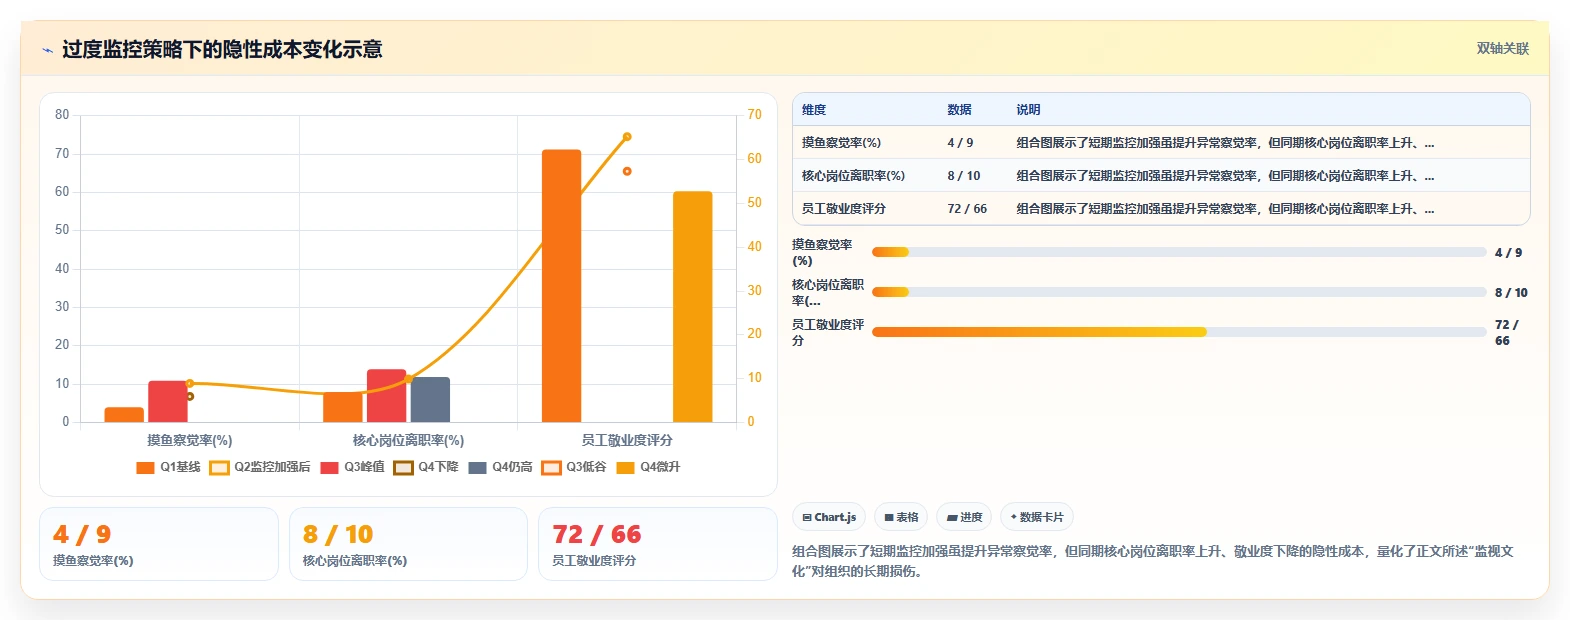
Task: Select the 数据卡片 tag
Action: click(1037, 517)
